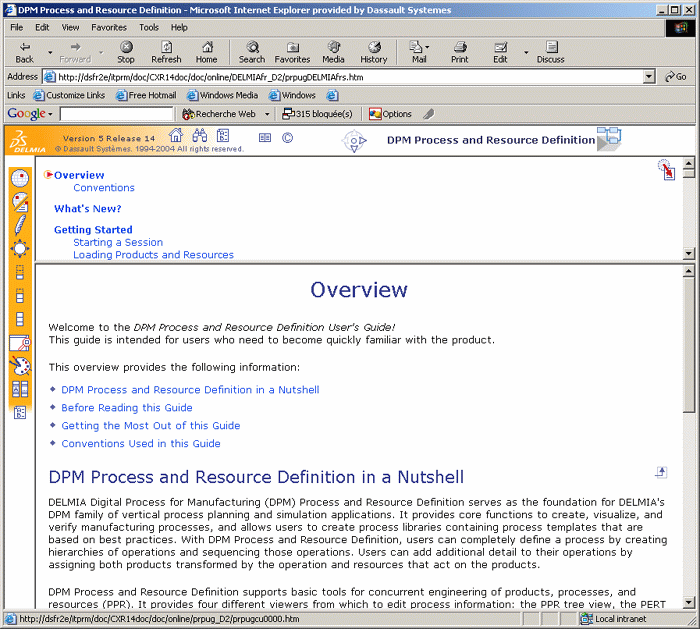The image size is (700, 629).
Task: Open the Favorites menu in menu bar
Action: pyautogui.click(x=109, y=27)
